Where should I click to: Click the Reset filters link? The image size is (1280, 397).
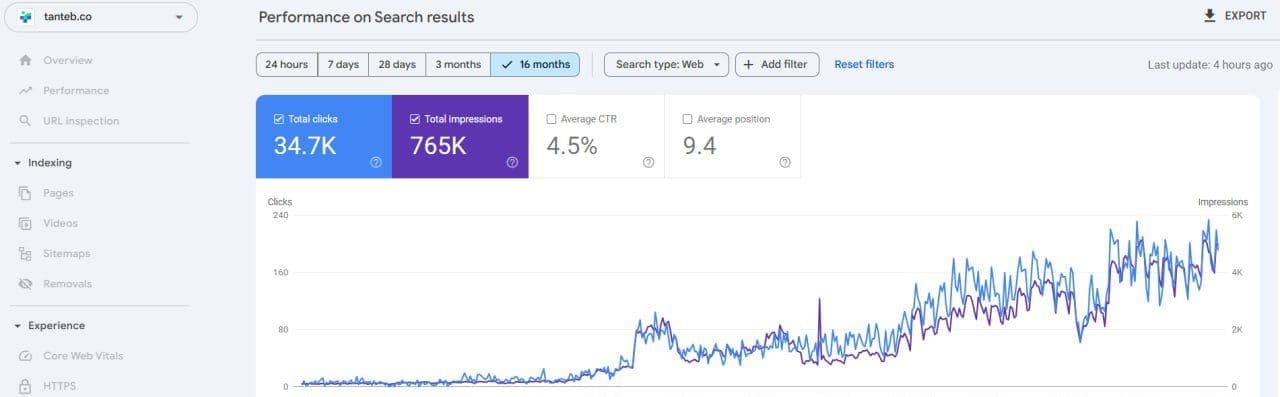(864, 64)
